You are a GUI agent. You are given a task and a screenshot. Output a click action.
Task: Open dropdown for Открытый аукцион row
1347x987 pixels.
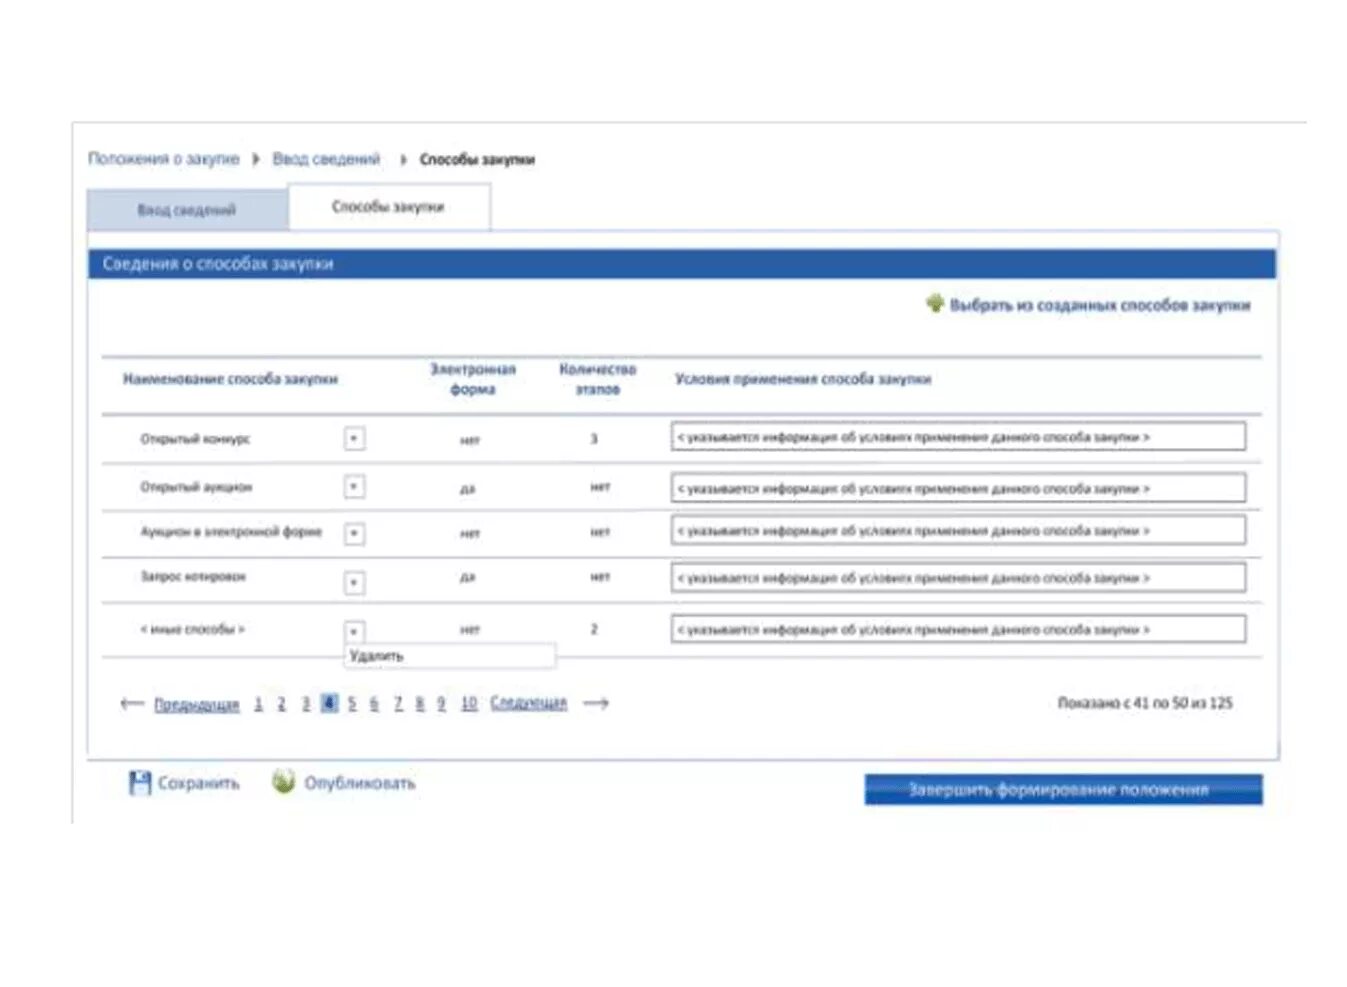(x=354, y=487)
